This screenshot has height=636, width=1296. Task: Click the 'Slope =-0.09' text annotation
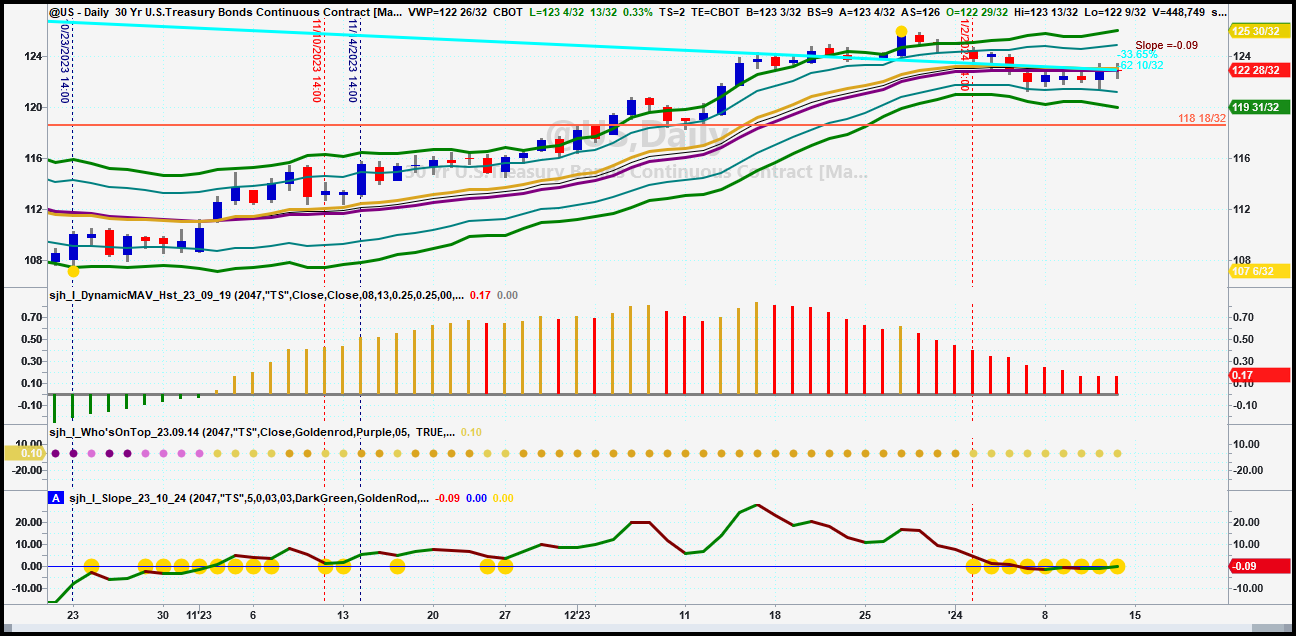coord(1167,45)
